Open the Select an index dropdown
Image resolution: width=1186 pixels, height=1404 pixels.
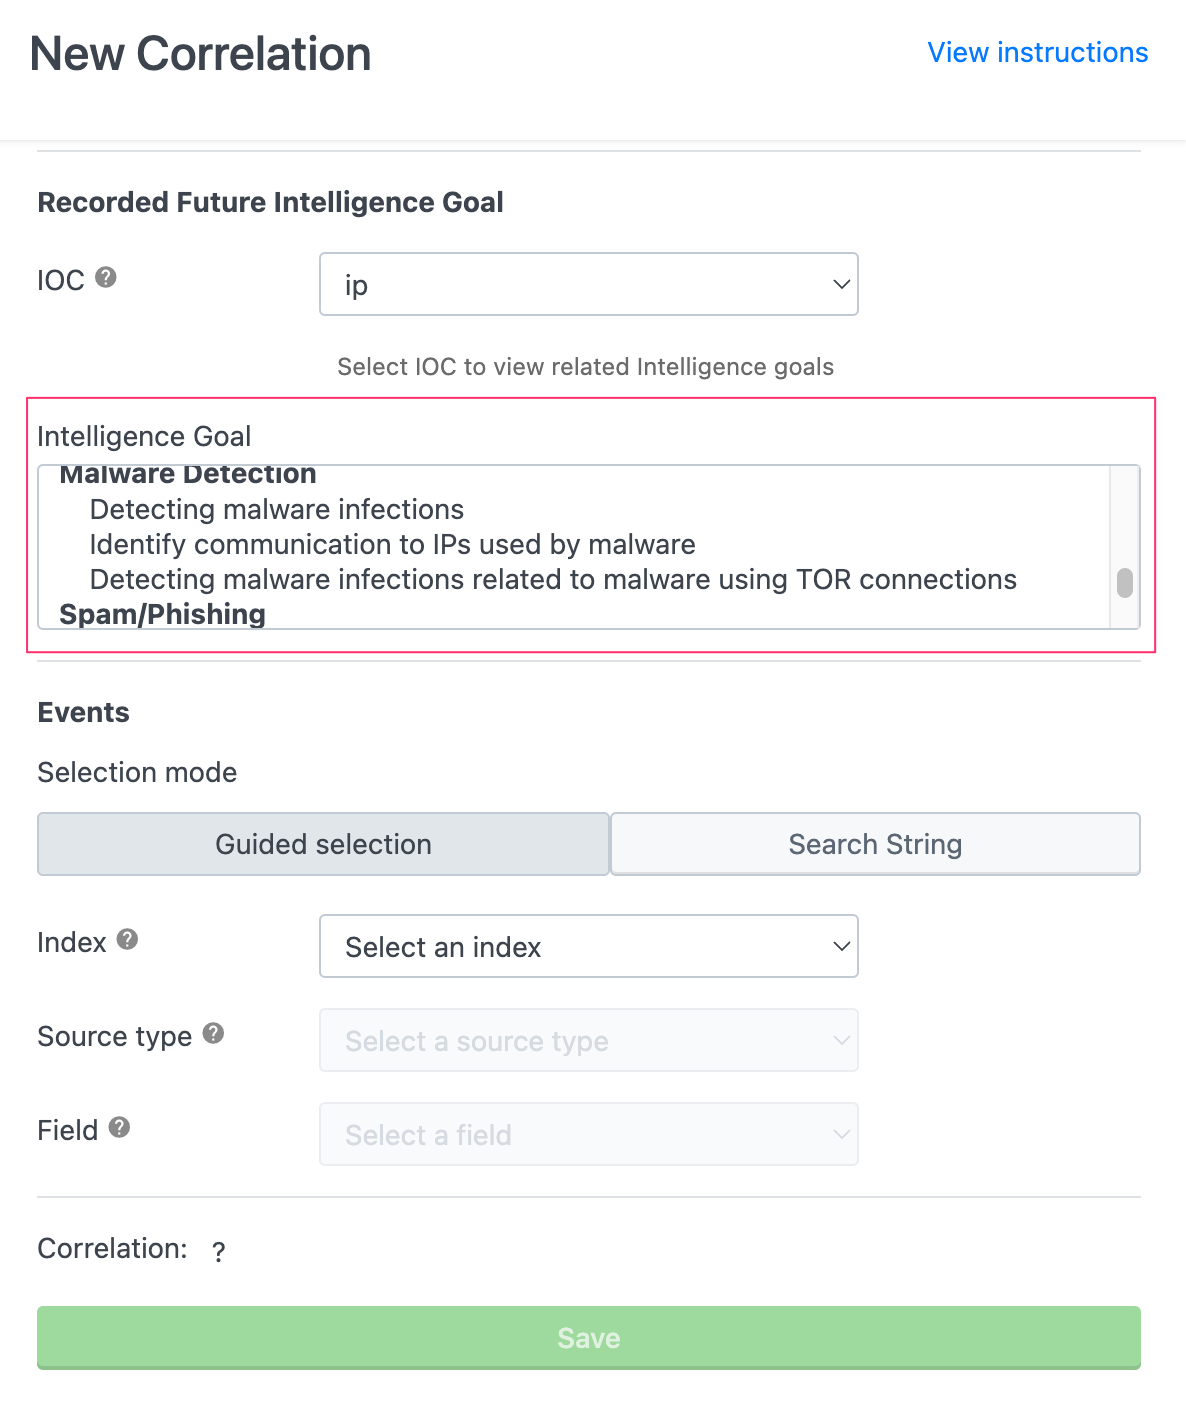588,946
